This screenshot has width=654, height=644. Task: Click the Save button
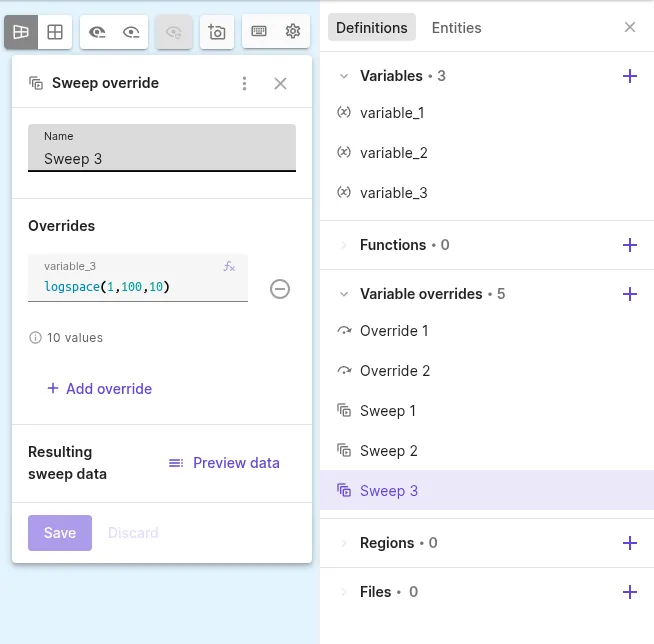click(60, 533)
